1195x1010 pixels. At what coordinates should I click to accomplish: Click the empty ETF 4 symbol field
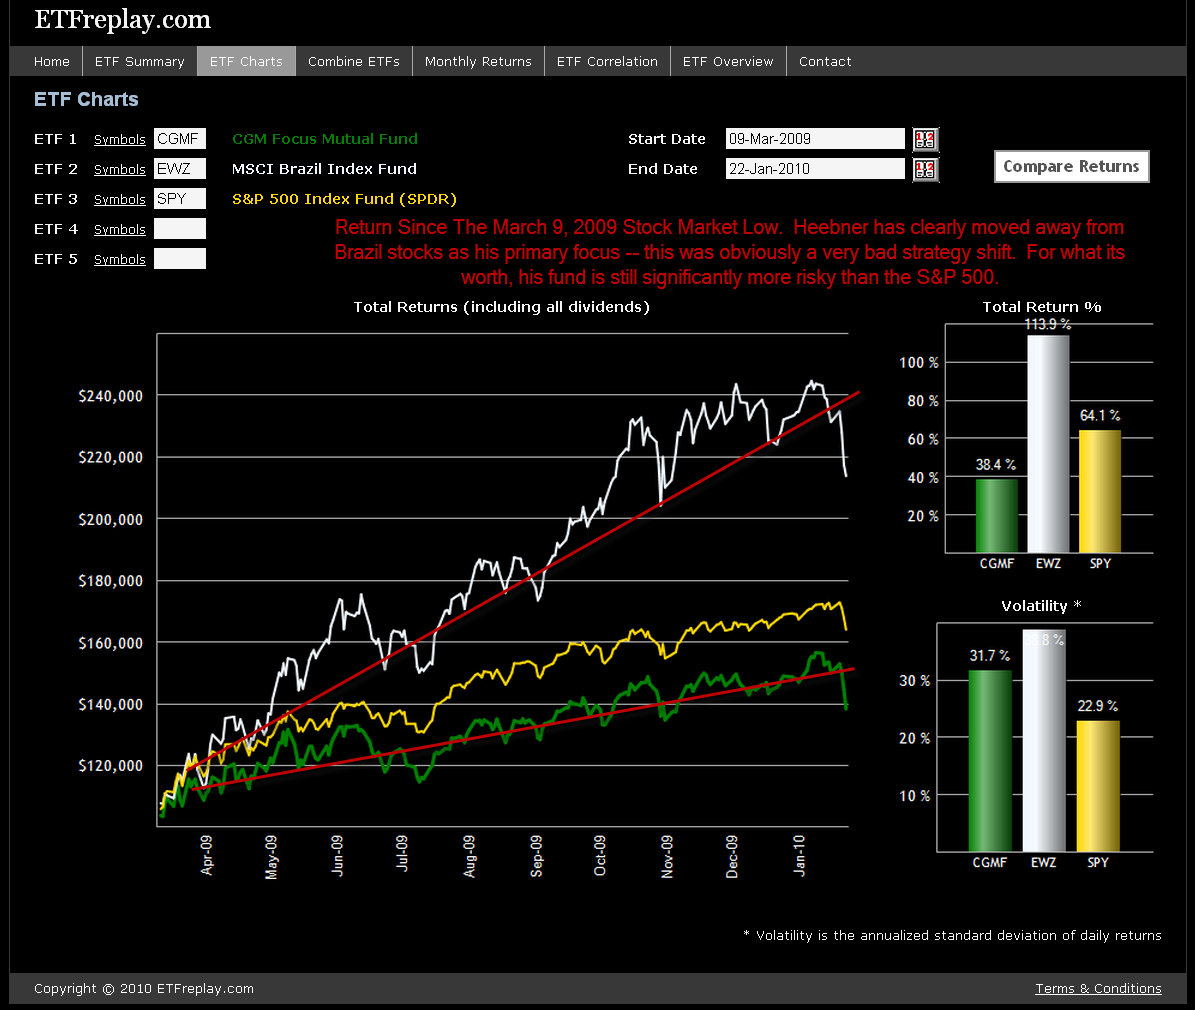(180, 229)
